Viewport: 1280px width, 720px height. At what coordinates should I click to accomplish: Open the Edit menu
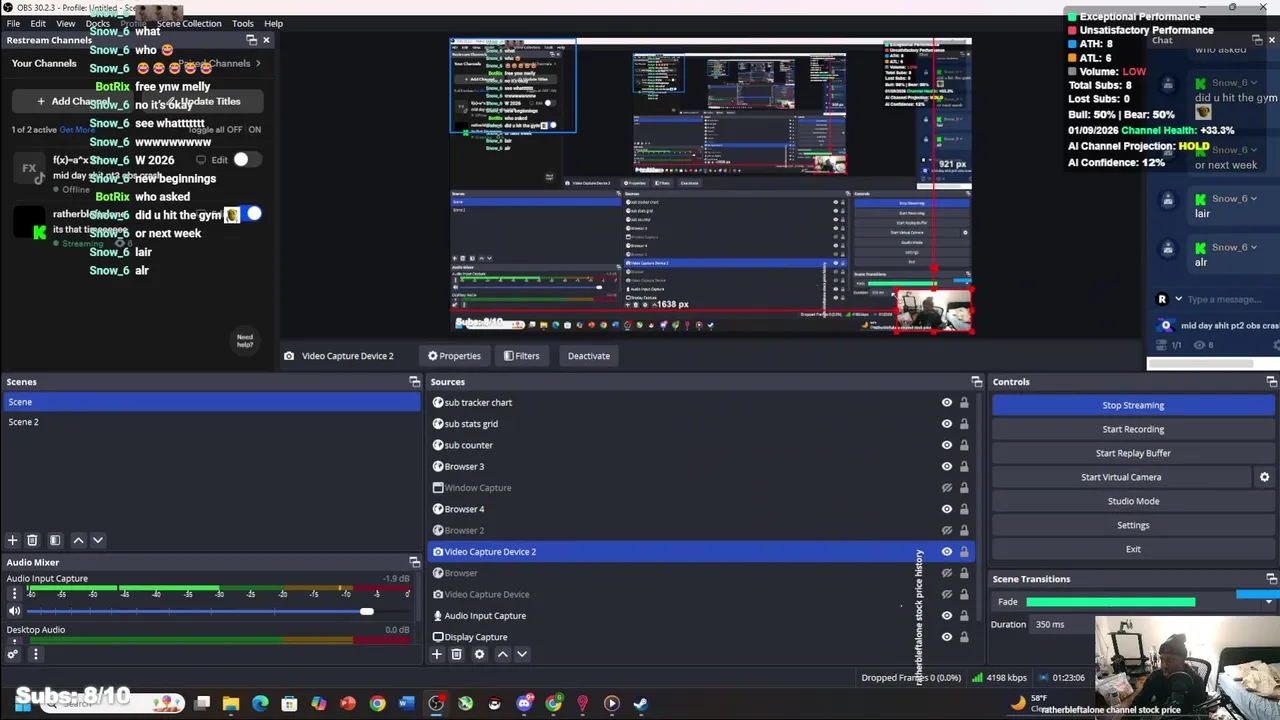pyautogui.click(x=38, y=23)
